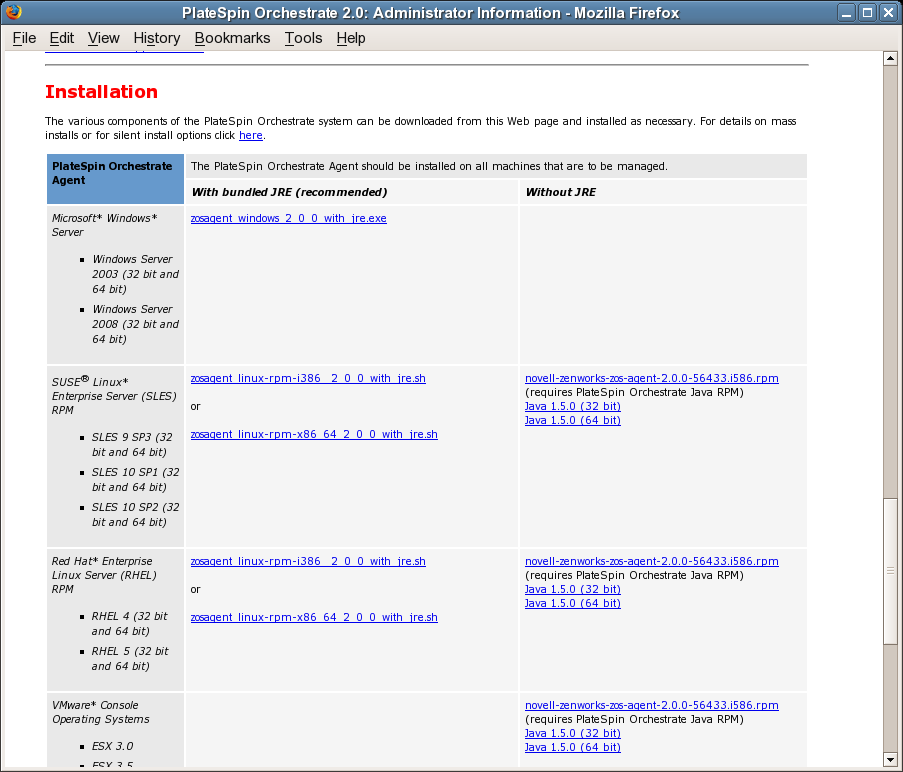Follow the 'here' silent install link
Image resolution: width=903 pixels, height=772 pixels.
click(251, 135)
